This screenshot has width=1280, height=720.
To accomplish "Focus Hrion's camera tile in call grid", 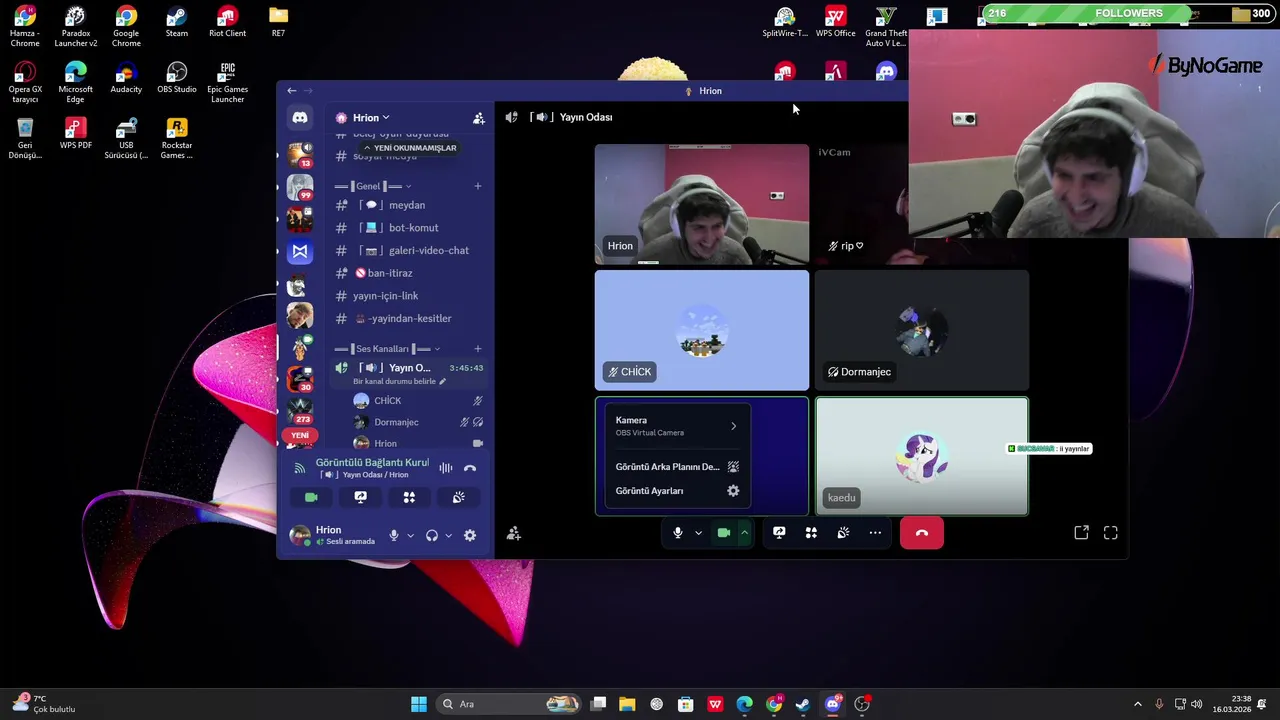I will coord(702,204).
